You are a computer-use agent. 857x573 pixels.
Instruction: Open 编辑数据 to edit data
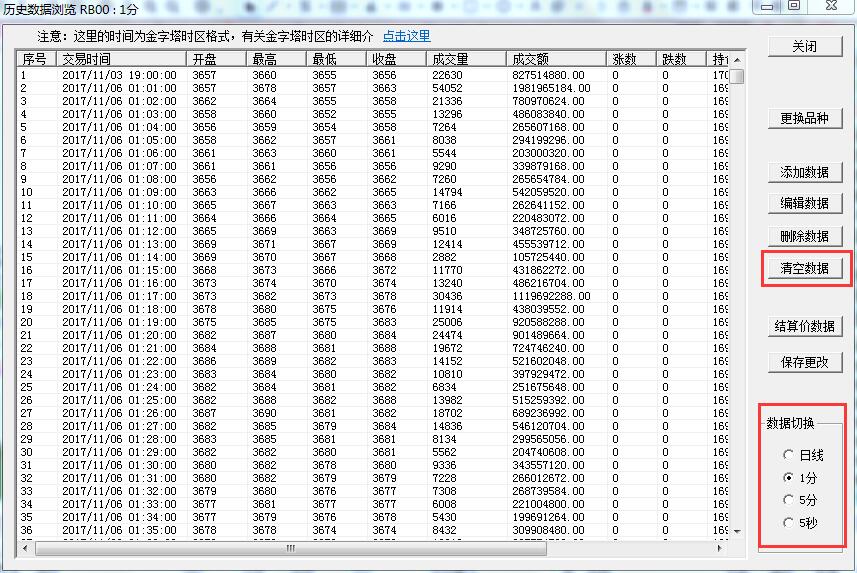point(804,203)
